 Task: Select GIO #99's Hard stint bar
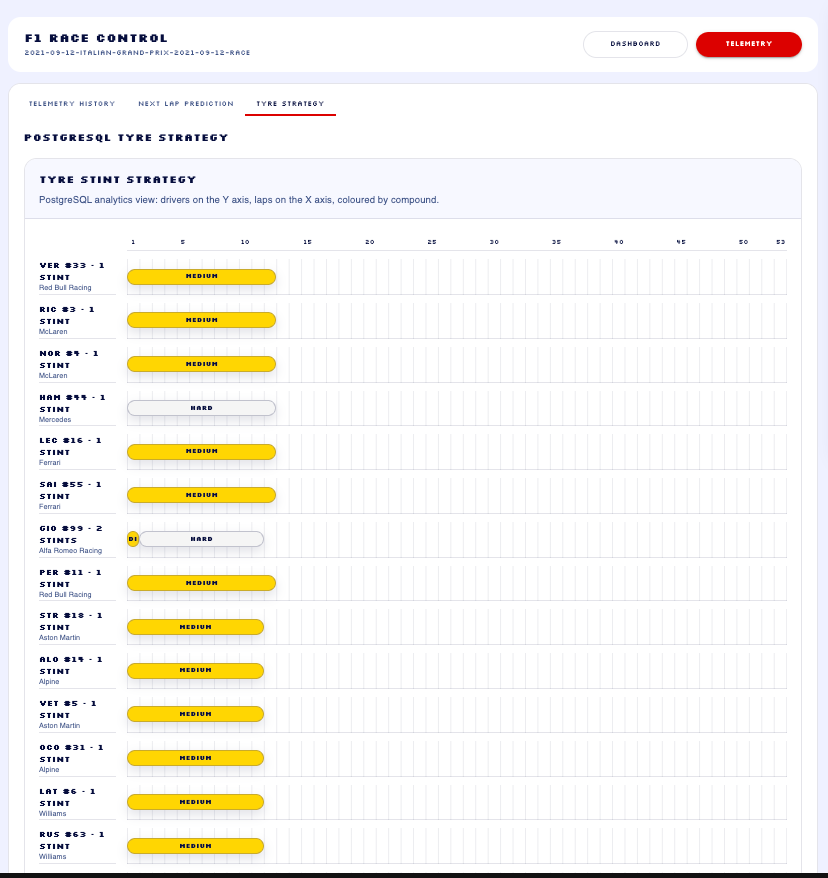pyautogui.click(x=202, y=539)
